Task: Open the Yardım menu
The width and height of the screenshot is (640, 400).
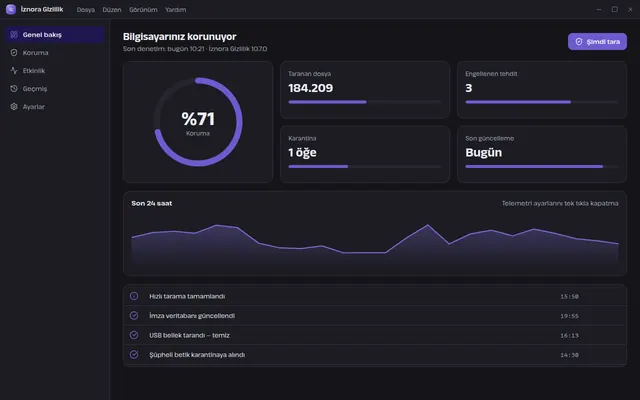Action: click(176, 10)
